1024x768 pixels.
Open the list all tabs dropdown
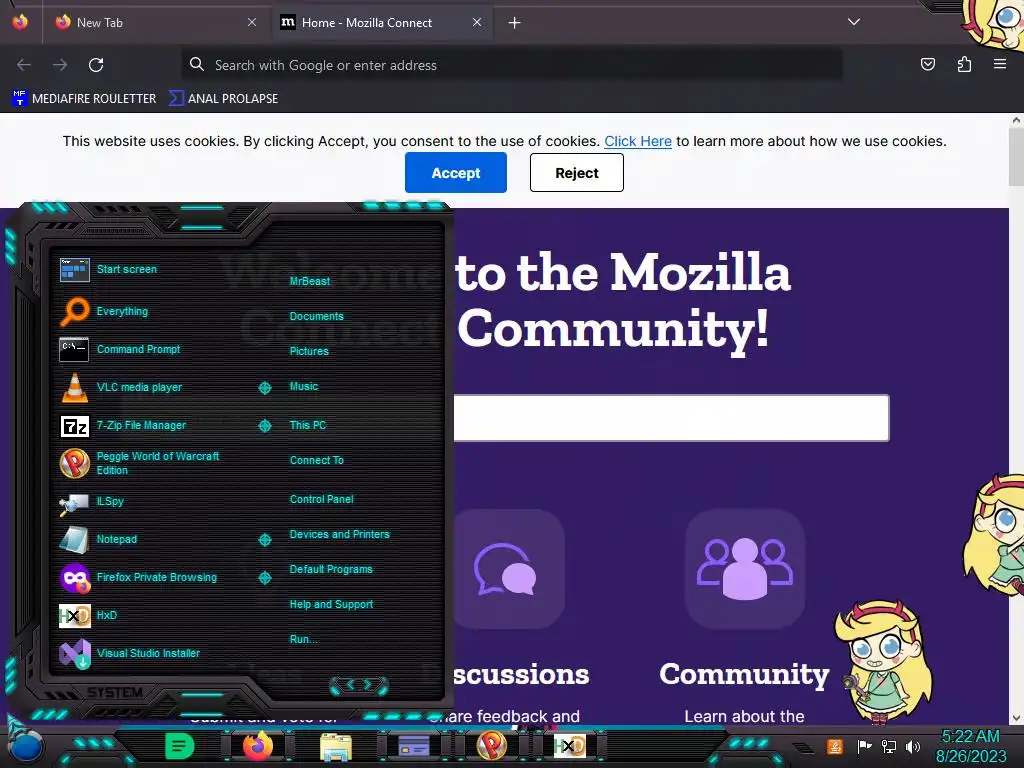pyautogui.click(x=854, y=22)
